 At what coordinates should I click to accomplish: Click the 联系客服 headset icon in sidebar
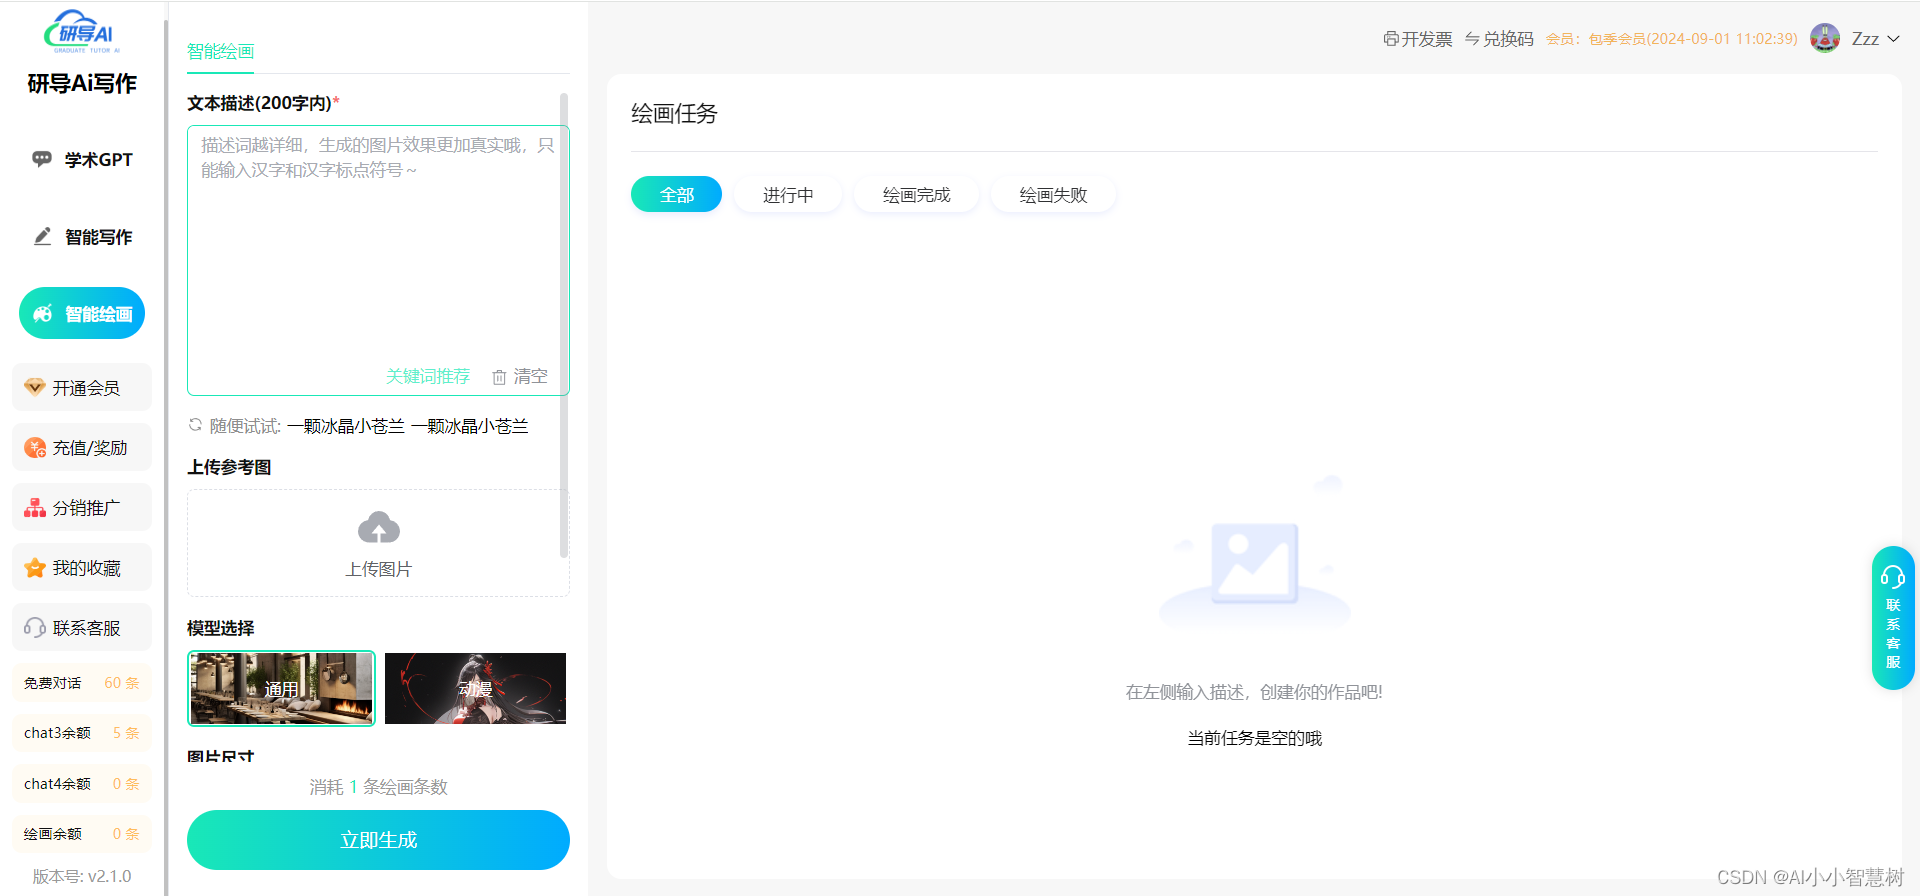pos(35,627)
